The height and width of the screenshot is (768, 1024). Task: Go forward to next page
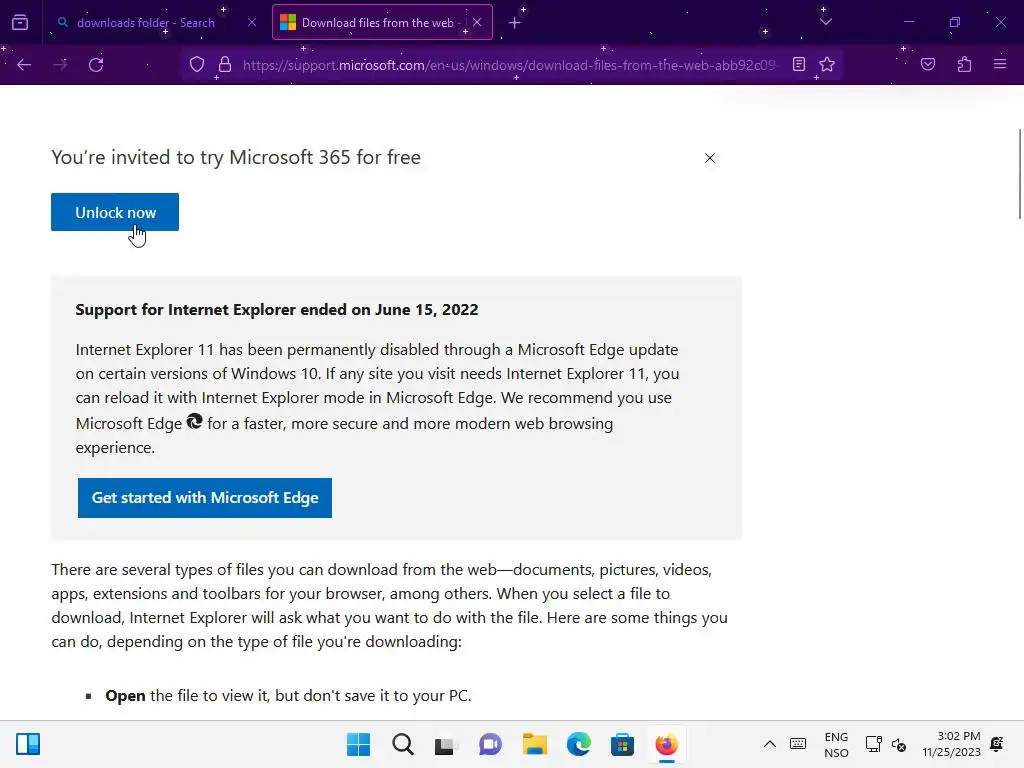(x=60, y=65)
